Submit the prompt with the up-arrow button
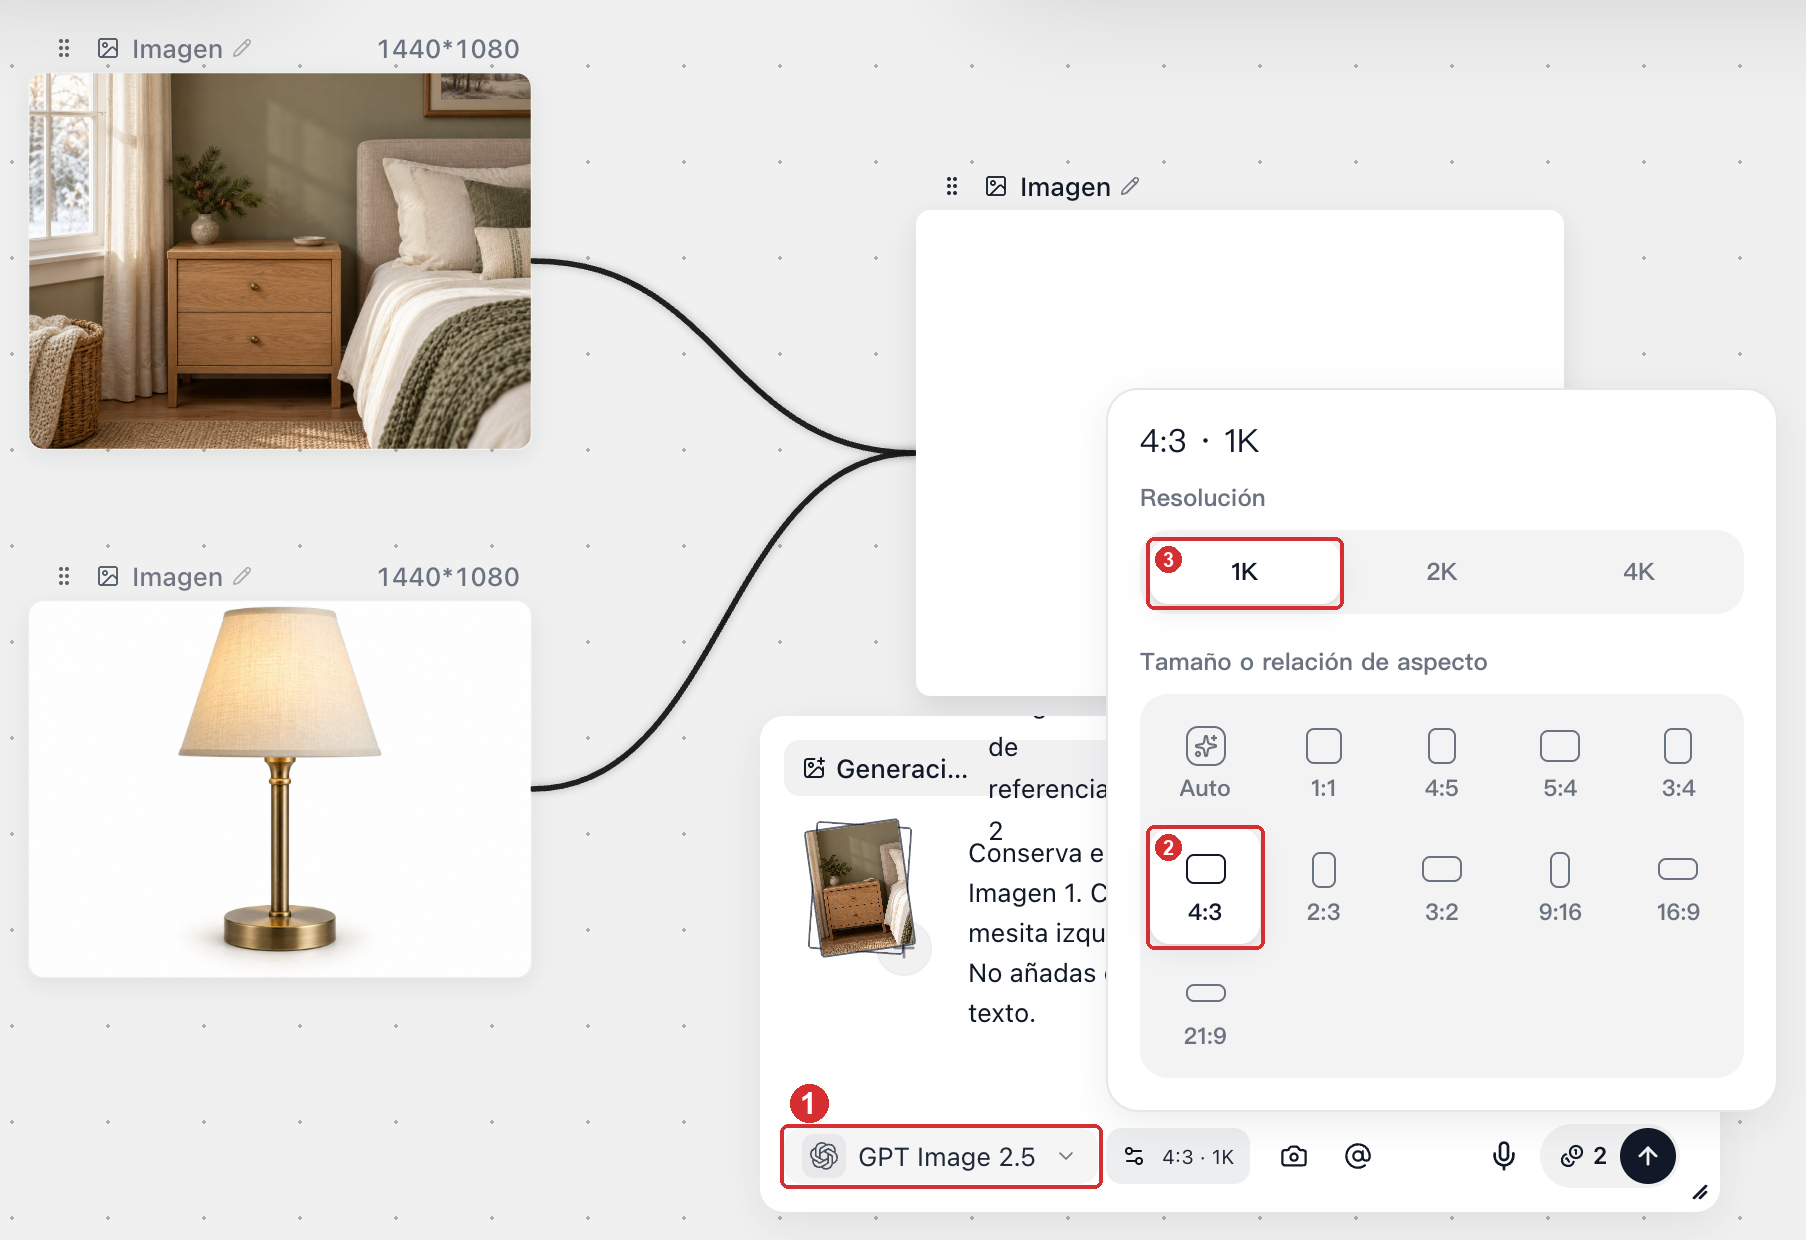The width and height of the screenshot is (1806, 1240). tap(1648, 1156)
